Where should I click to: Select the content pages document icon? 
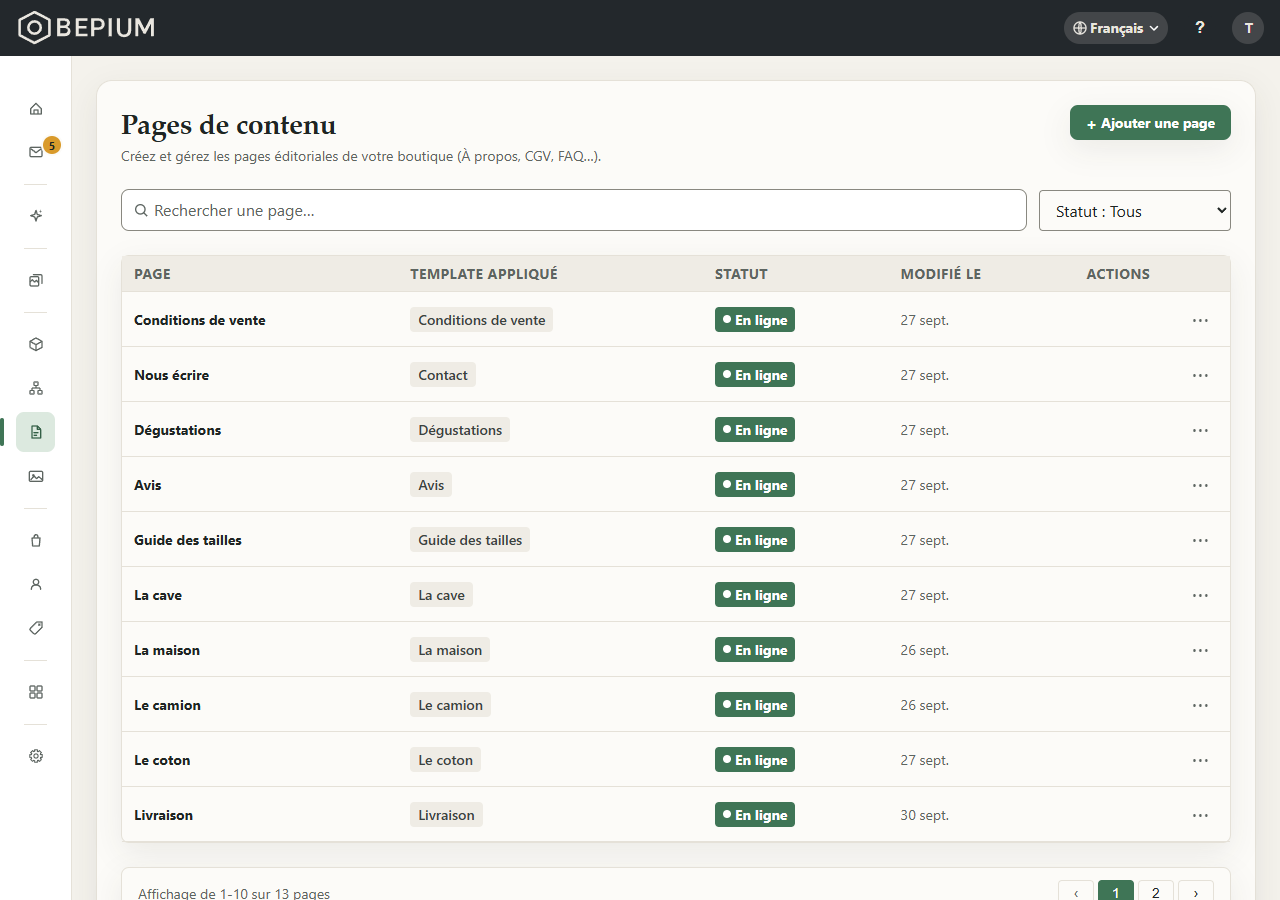[36, 432]
